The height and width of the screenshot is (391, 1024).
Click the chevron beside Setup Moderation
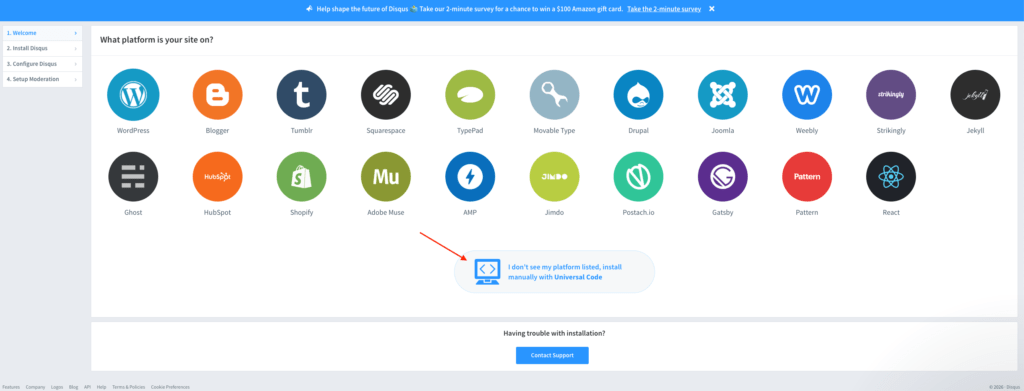76,80
